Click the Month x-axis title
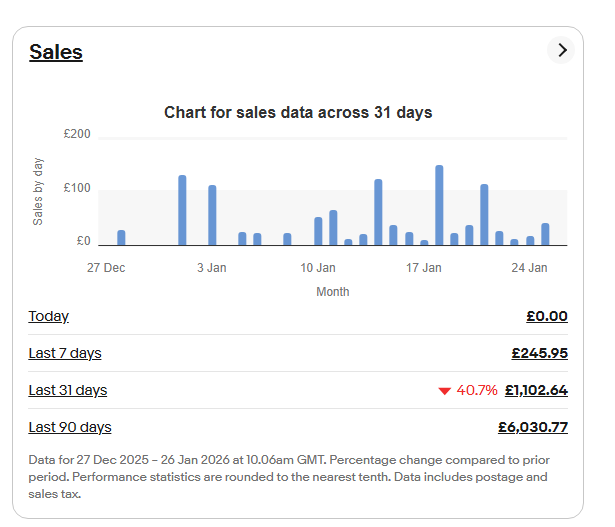This screenshot has width=615, height=527. pyautogui.click(x=333, y=292)
